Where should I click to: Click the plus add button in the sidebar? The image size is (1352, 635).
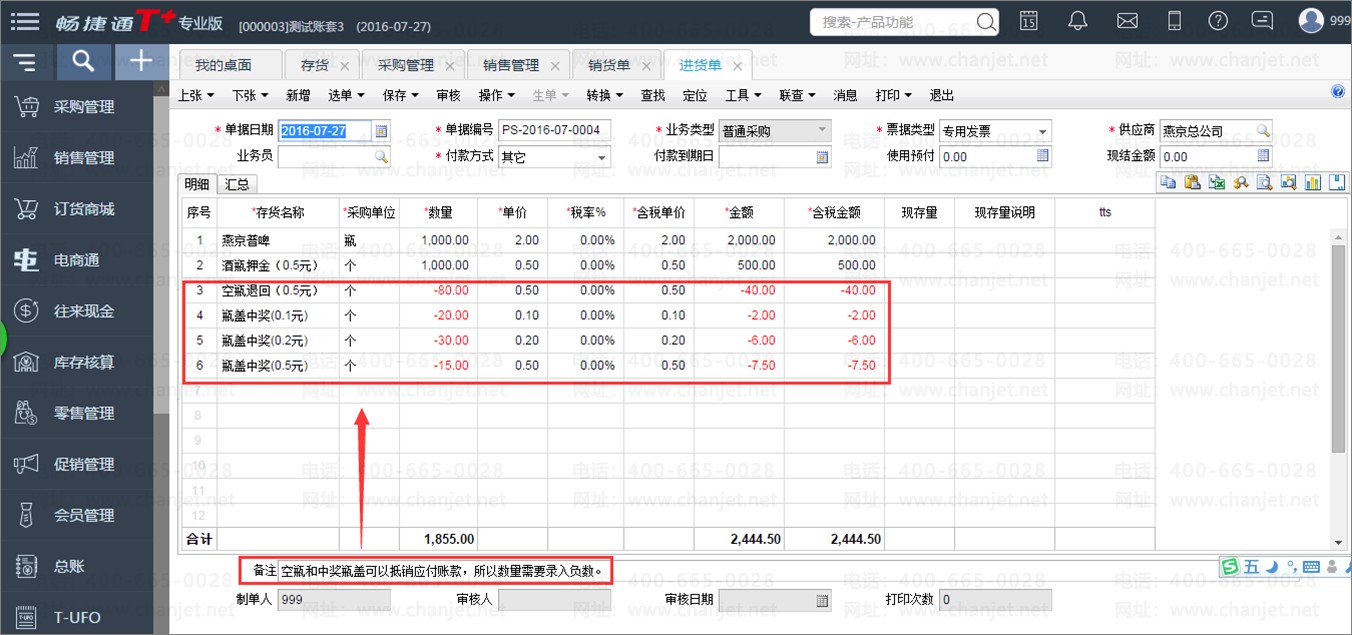[141, 62]
